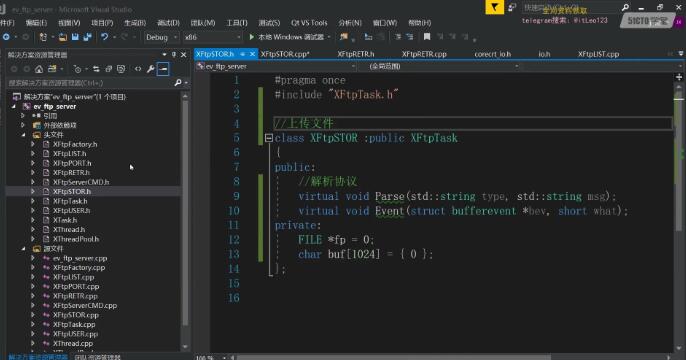Select XThreadPool.h in the tree
The width and height of the screenshot is (686, 360).
click(x=76, y=239)
